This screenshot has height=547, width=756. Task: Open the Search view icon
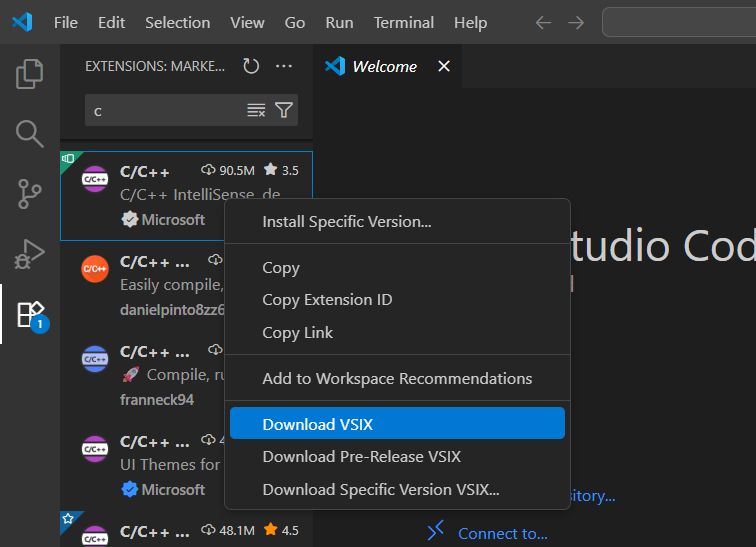pos(30,133)
